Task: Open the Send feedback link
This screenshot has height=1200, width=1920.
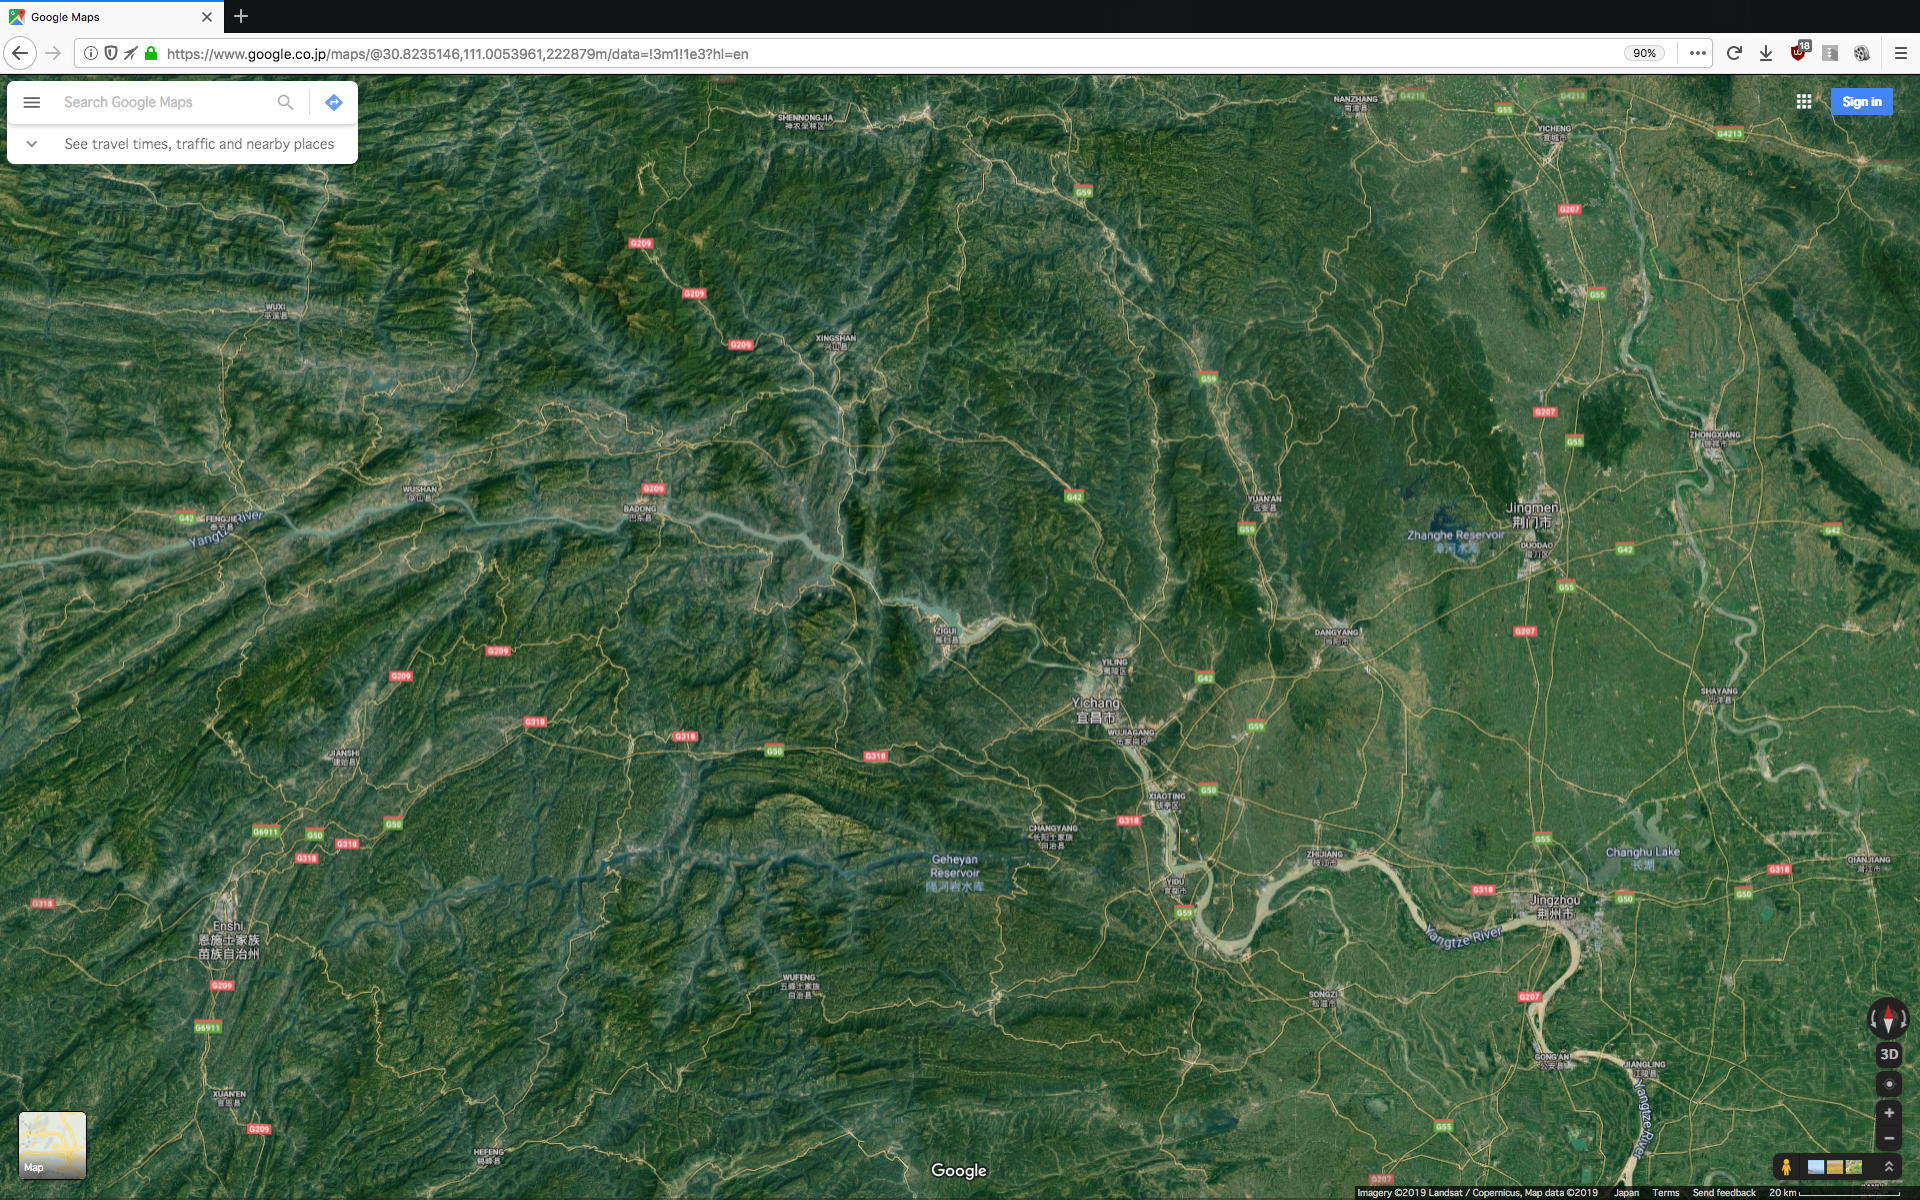Action: pos(1723,1192)
